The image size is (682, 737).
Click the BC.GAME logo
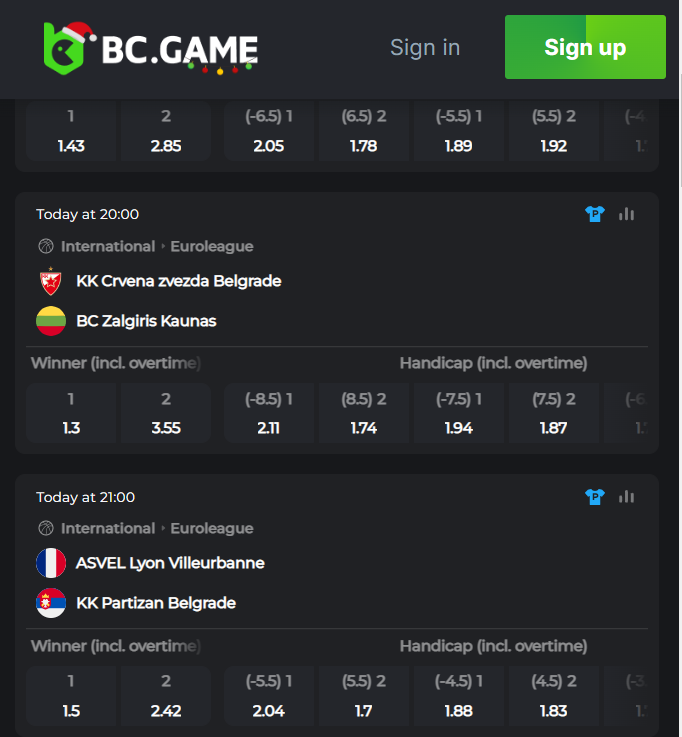tap(150, 49)
